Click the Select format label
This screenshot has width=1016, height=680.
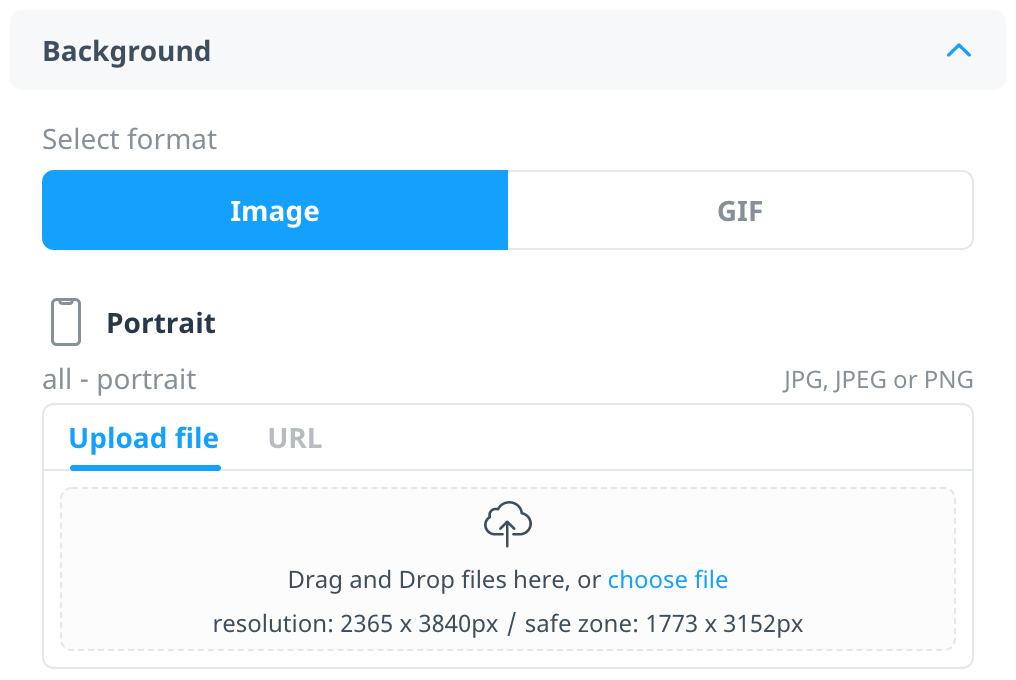point(130,139)
